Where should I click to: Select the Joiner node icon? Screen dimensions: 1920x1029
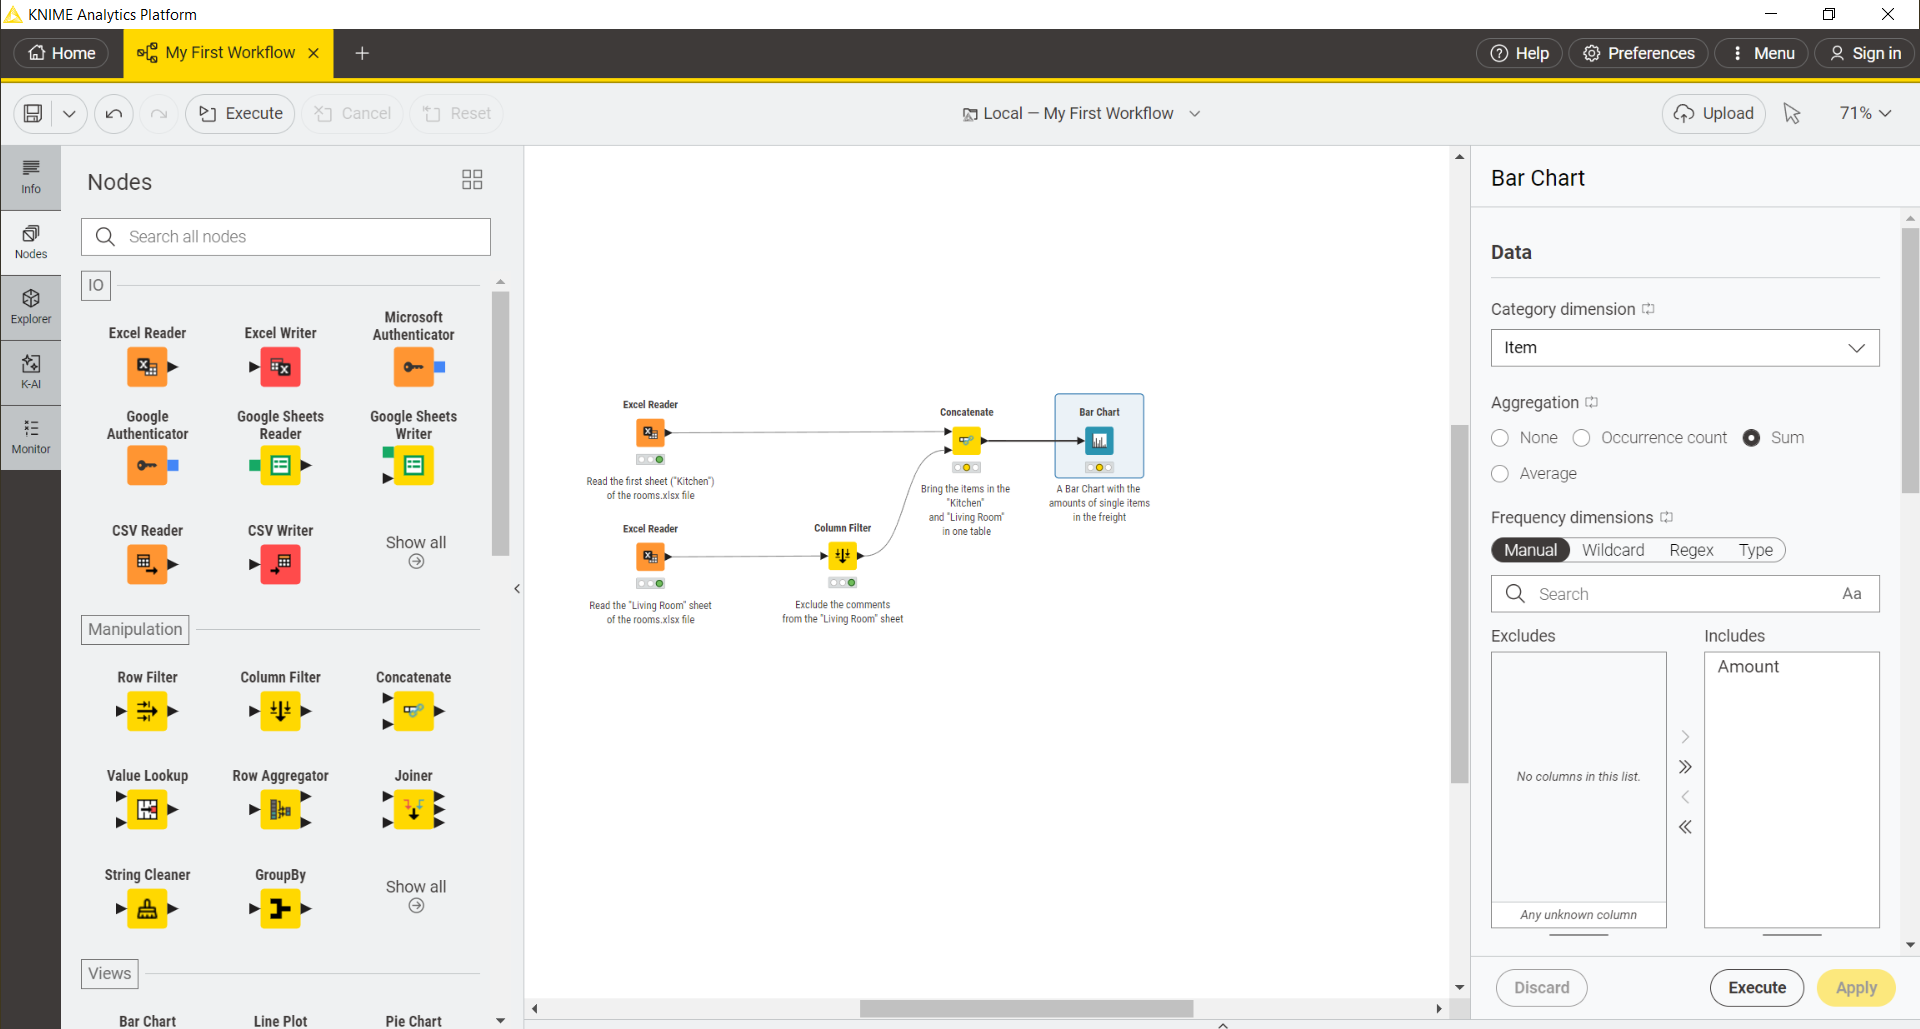pyautogui.click(x=413, y=810)
